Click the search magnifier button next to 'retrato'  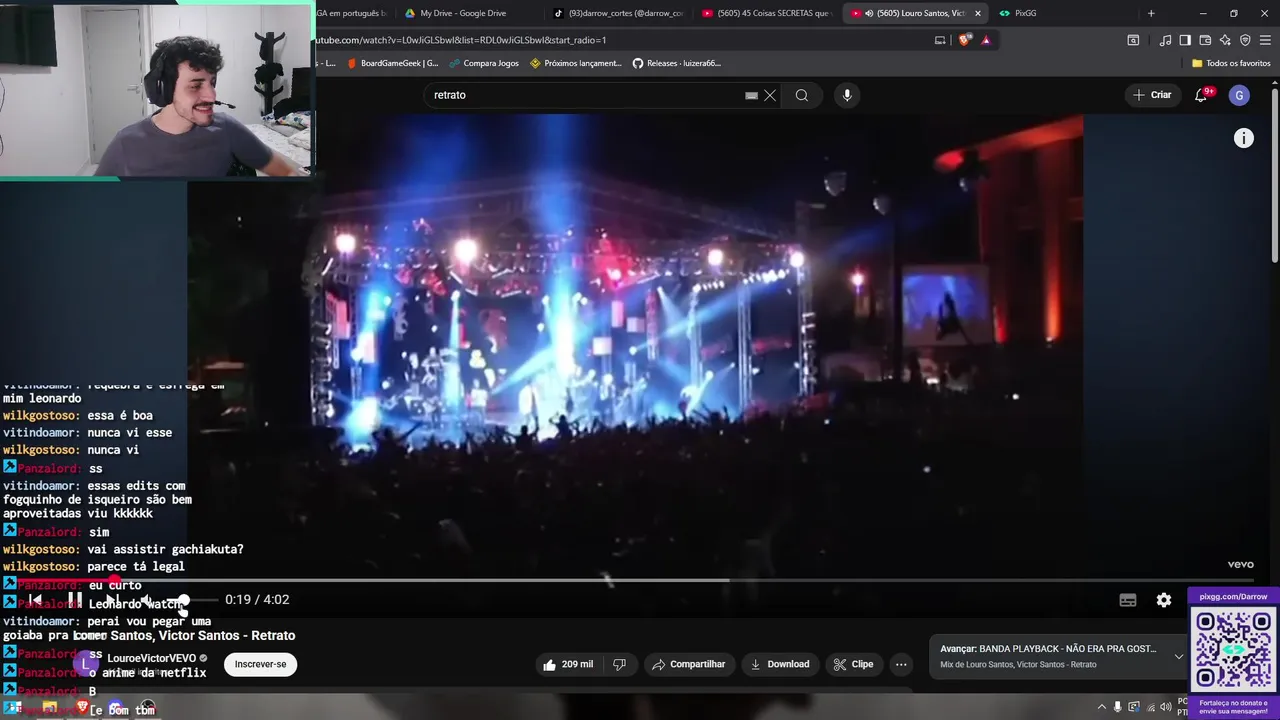(x=802, y=95)
